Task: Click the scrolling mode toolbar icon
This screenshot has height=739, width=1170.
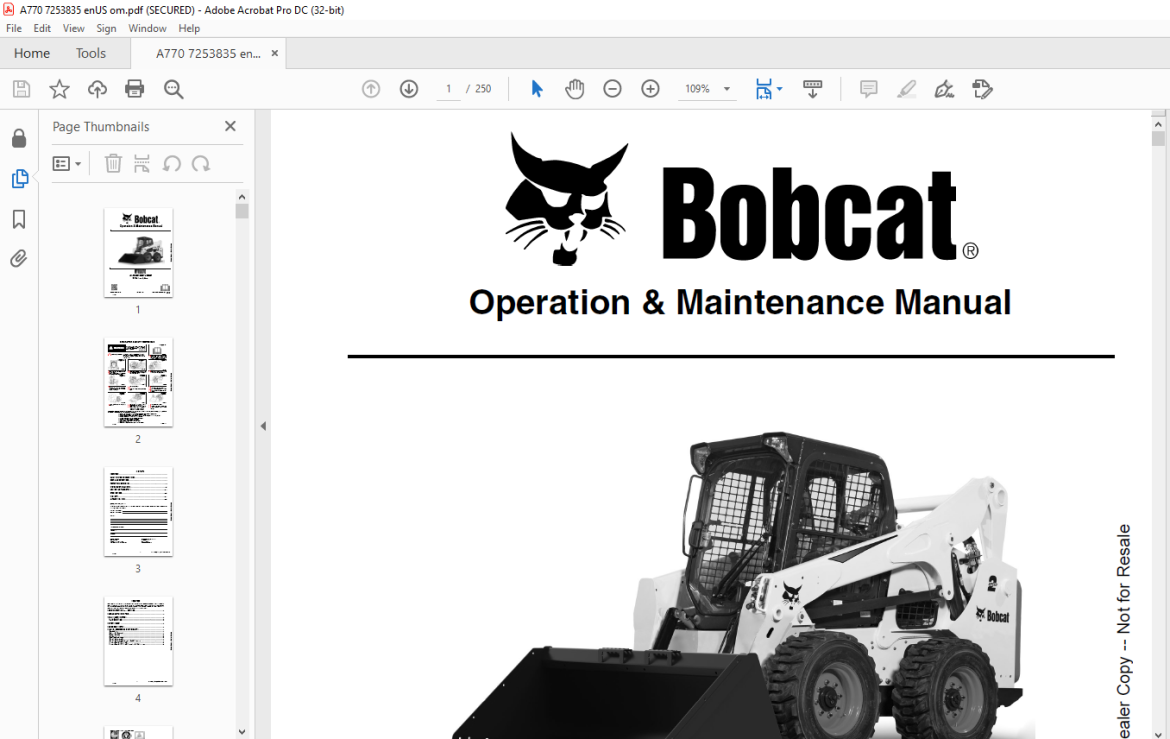Action: click(813, 89)
